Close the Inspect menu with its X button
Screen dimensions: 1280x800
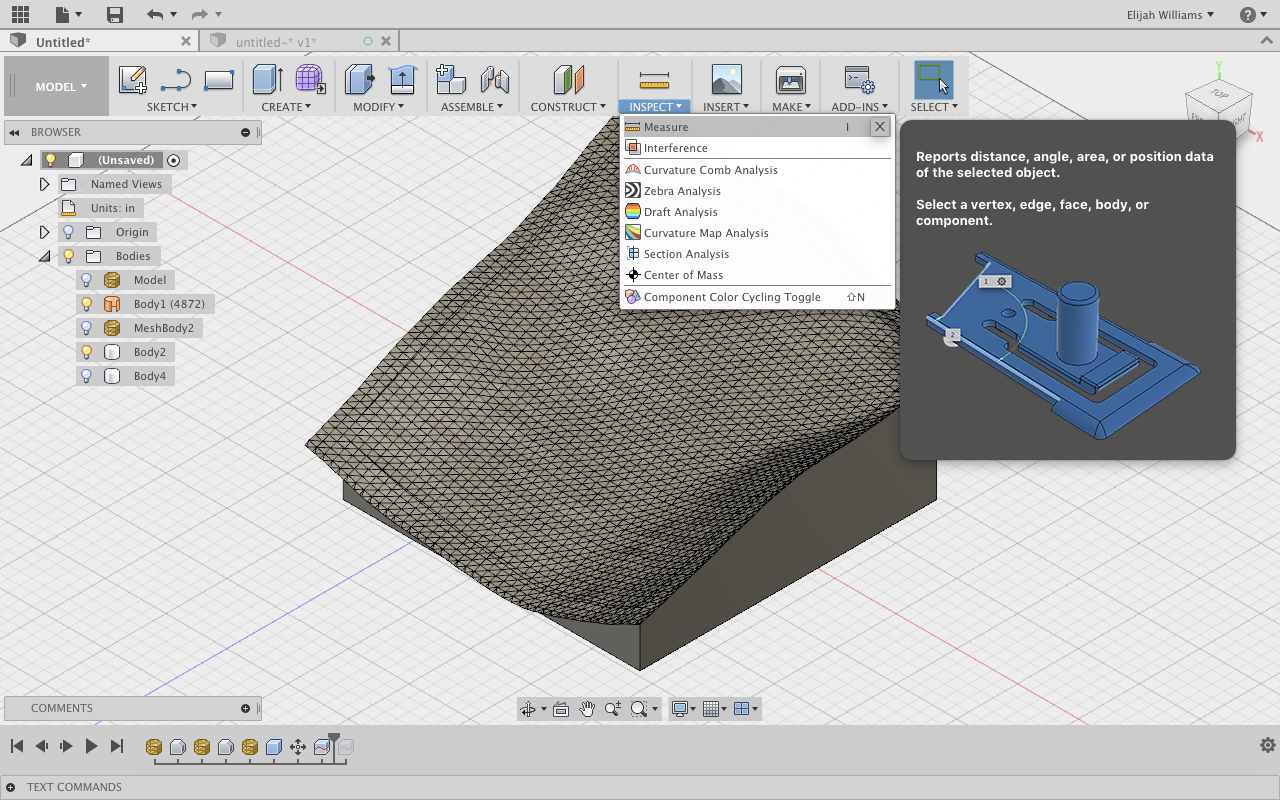click(879, 126)
